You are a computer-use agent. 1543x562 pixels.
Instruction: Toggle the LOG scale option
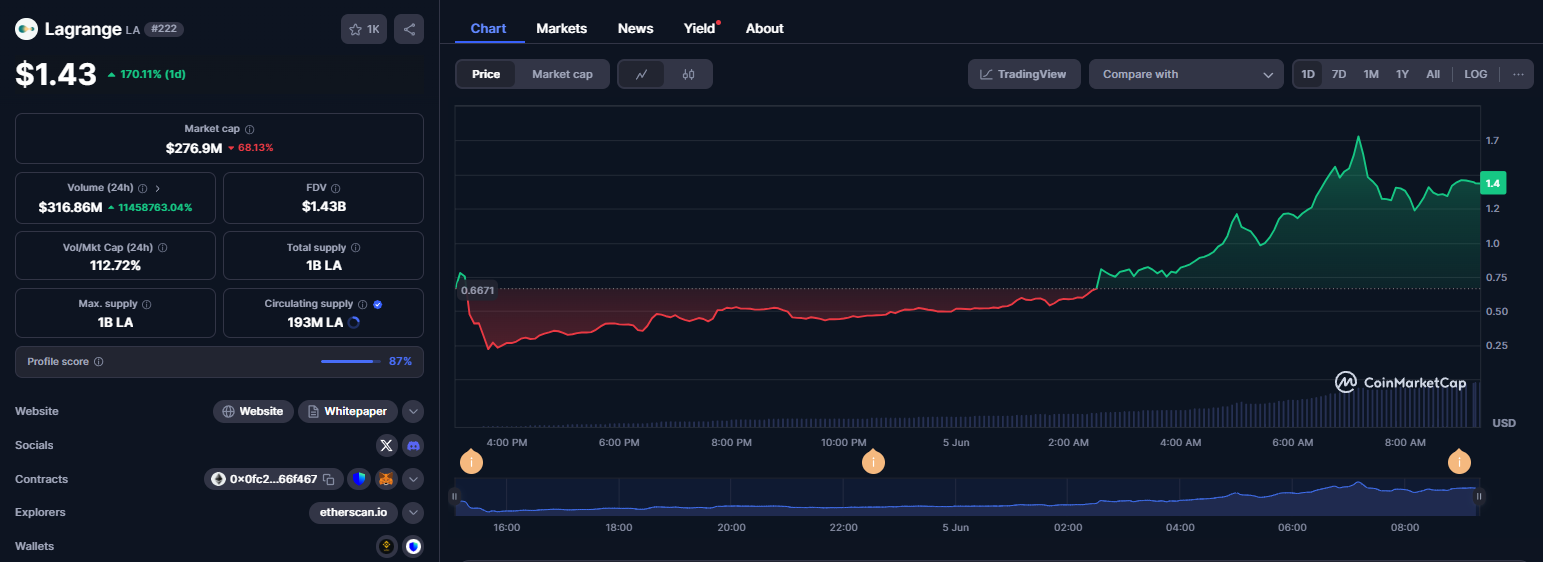click(1475, 74)
